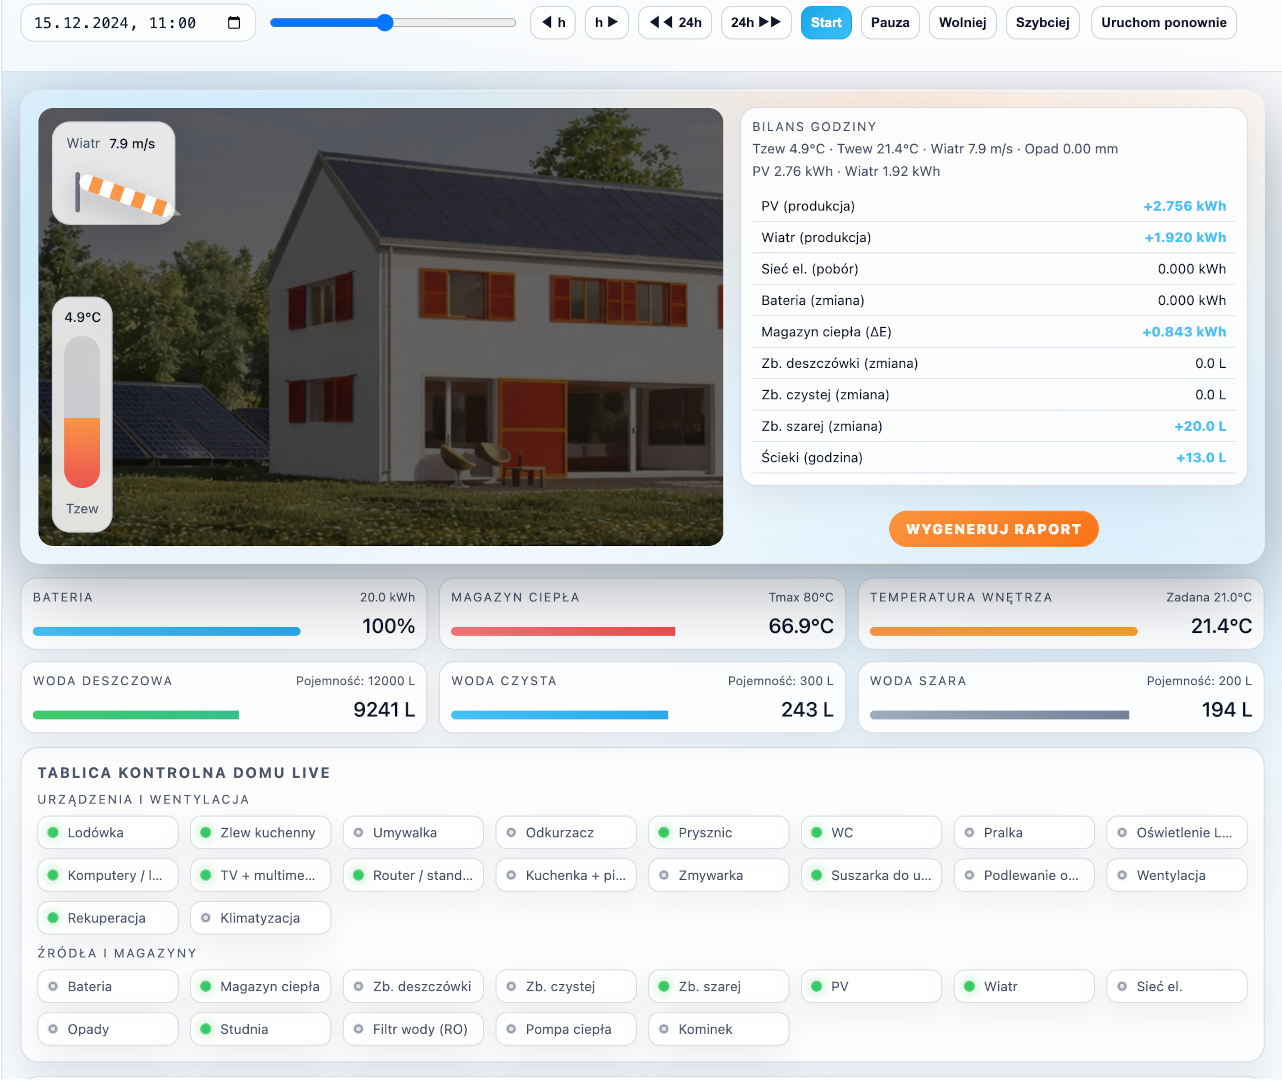Viewport: 1282px width, 1080px height.
Task: Click Uruchom ponownie to restart
Action: point(1163,22)
